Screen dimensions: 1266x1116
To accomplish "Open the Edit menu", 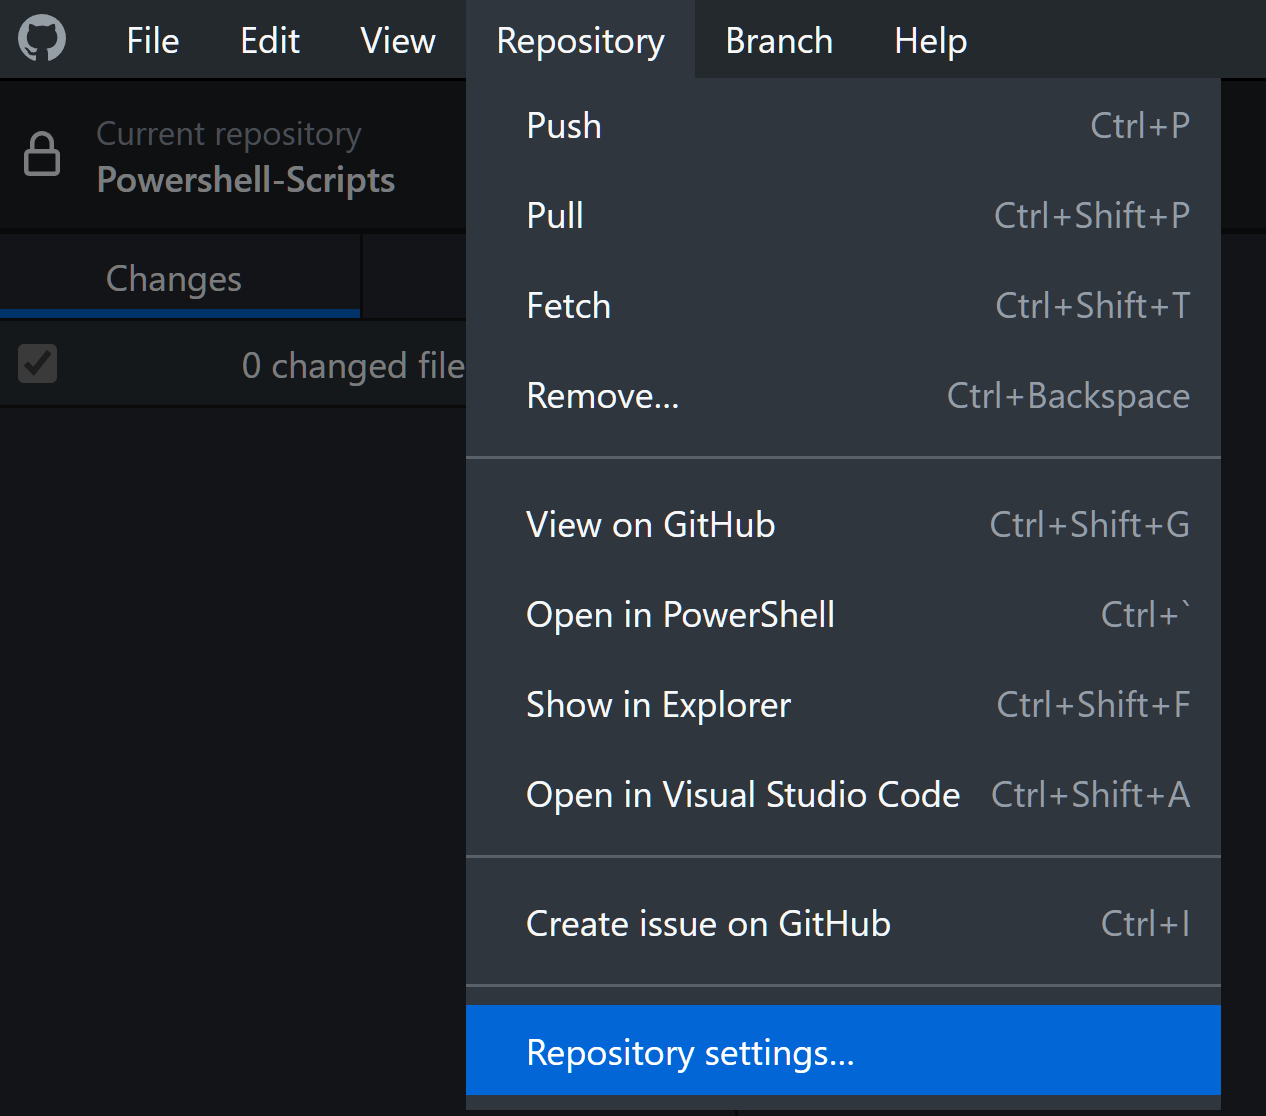I will tap(270, 40).
